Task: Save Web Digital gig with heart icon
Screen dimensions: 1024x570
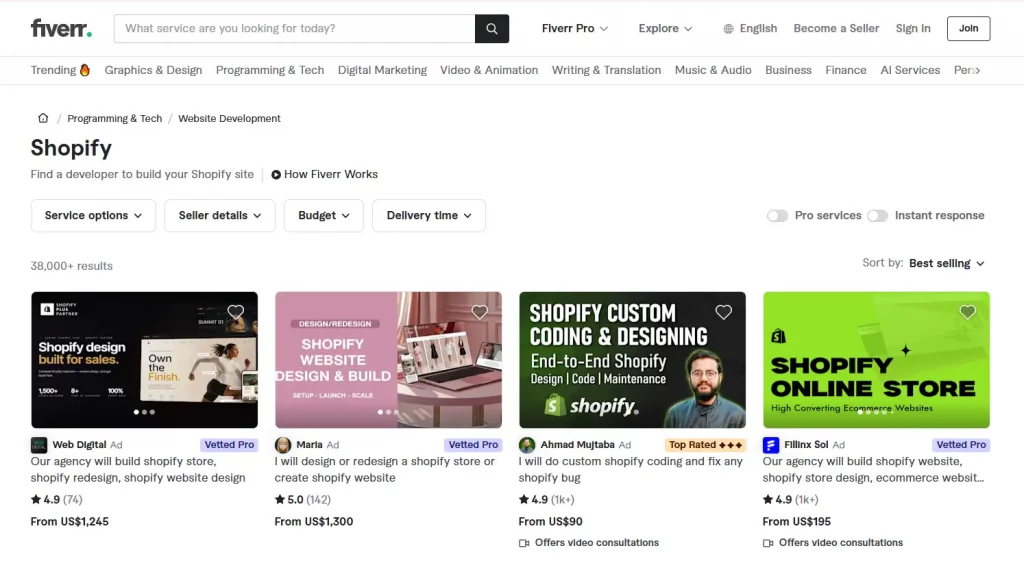Action: [x=236, y=312]
